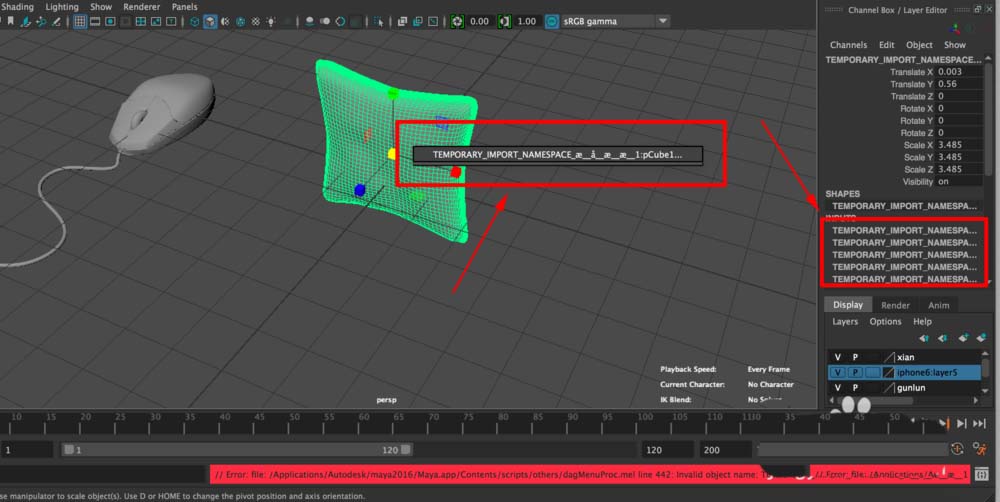Click create layer from selected icon
Screen dimensions: 1000x502
[982, 338]
